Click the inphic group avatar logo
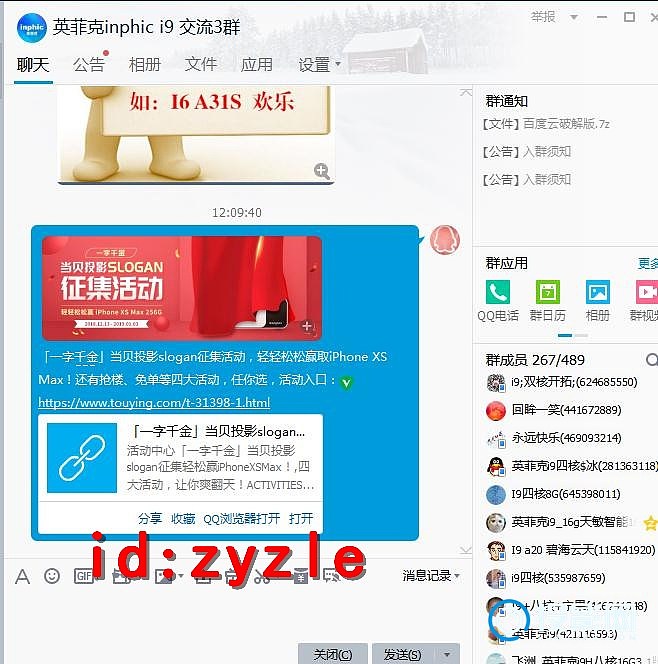The height and width of the screenshot is (664, 658). 32,28
